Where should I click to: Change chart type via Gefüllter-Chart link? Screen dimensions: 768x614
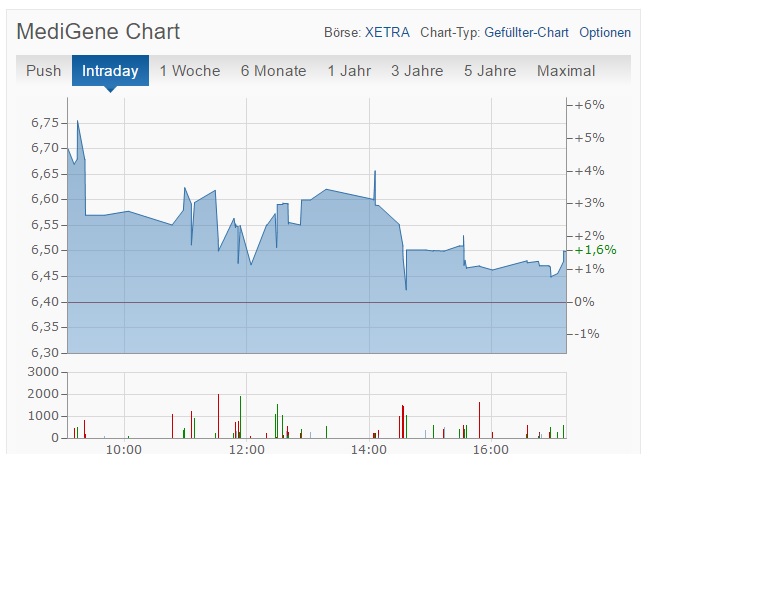pos(527,32)
